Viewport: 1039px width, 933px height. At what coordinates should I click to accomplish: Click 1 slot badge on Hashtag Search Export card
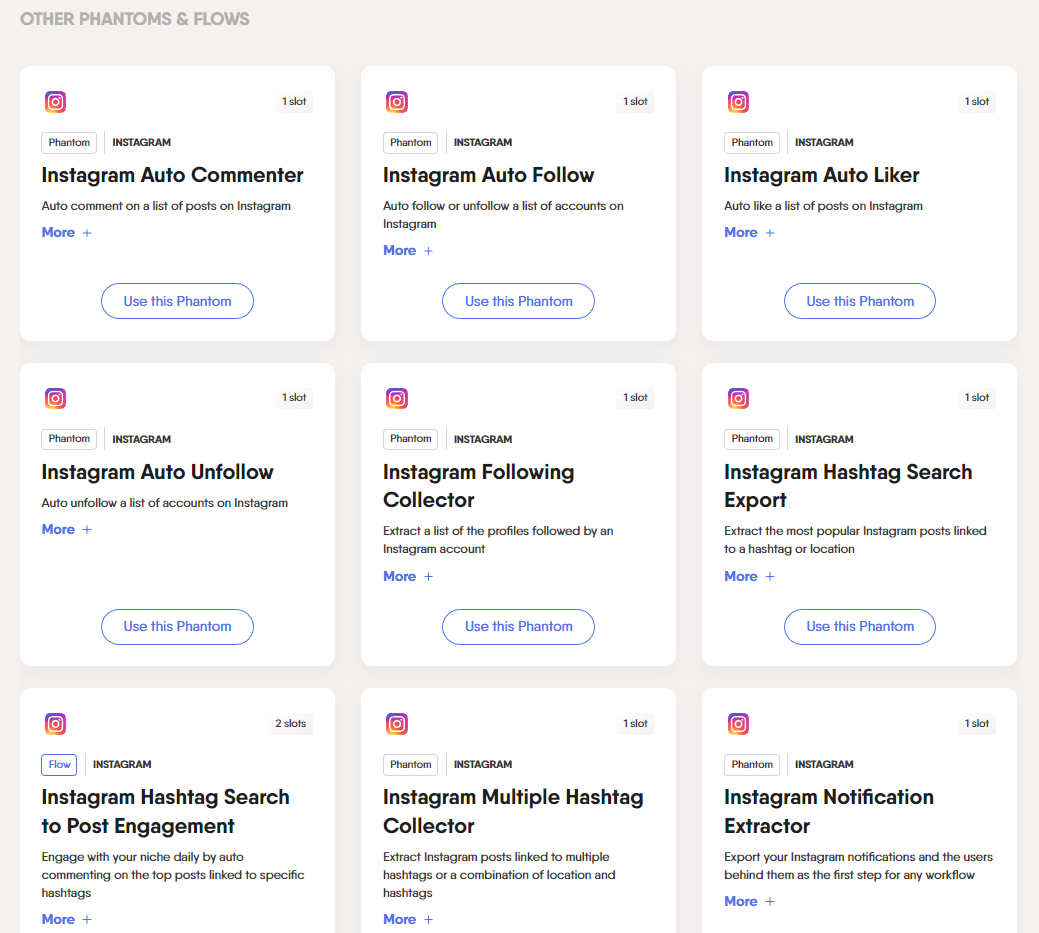click(x=977, y=398)
